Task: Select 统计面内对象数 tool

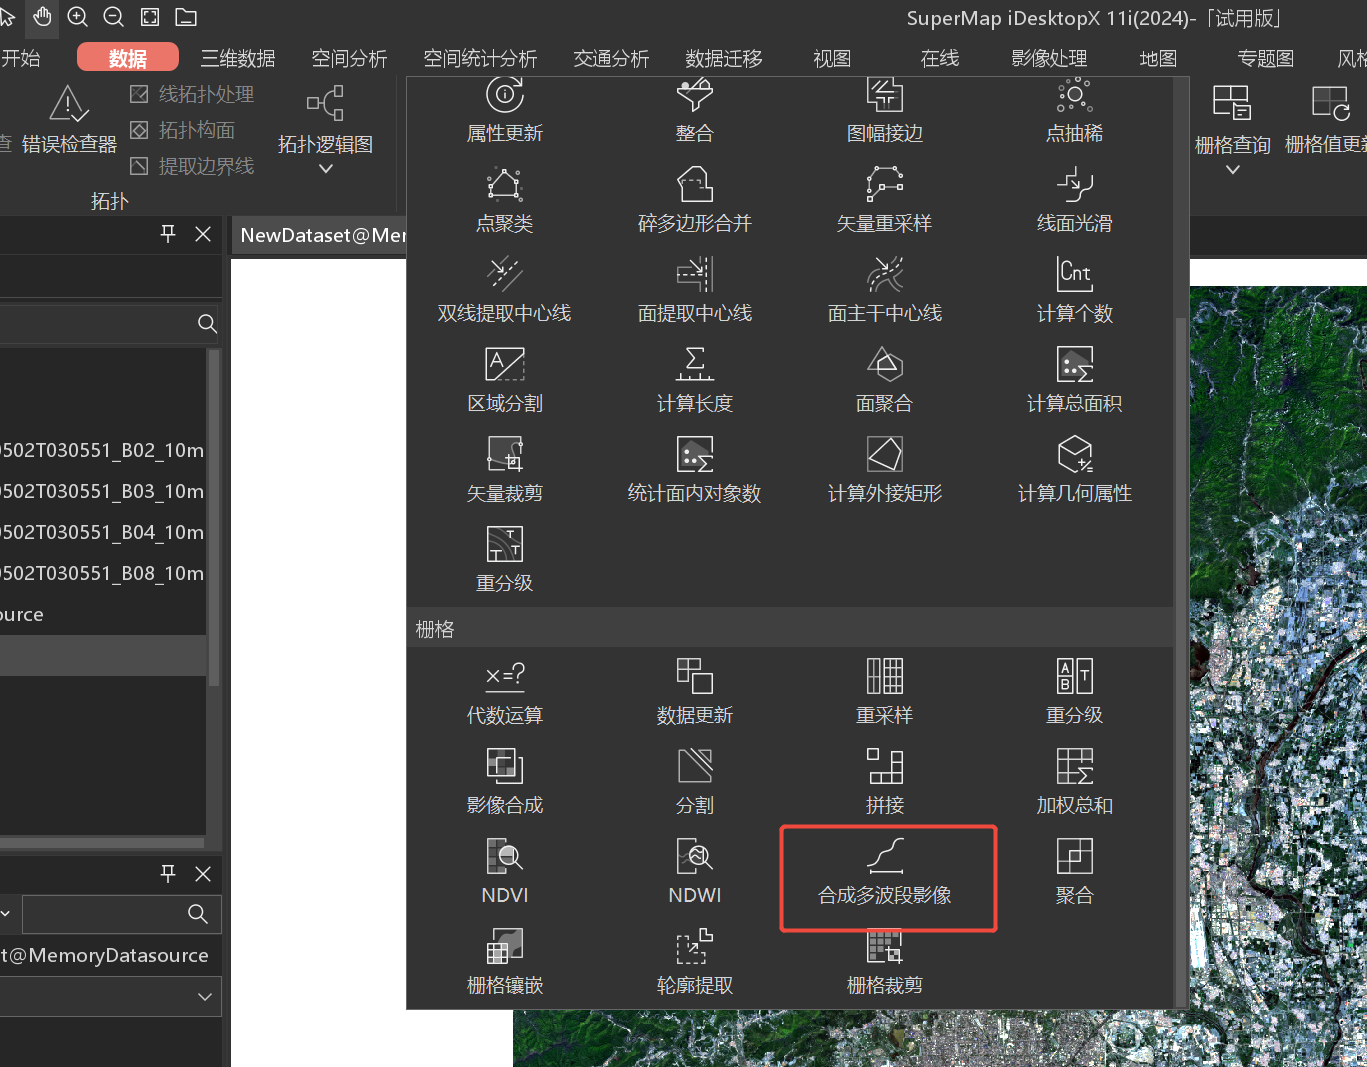Action: [x=695, y=471]
